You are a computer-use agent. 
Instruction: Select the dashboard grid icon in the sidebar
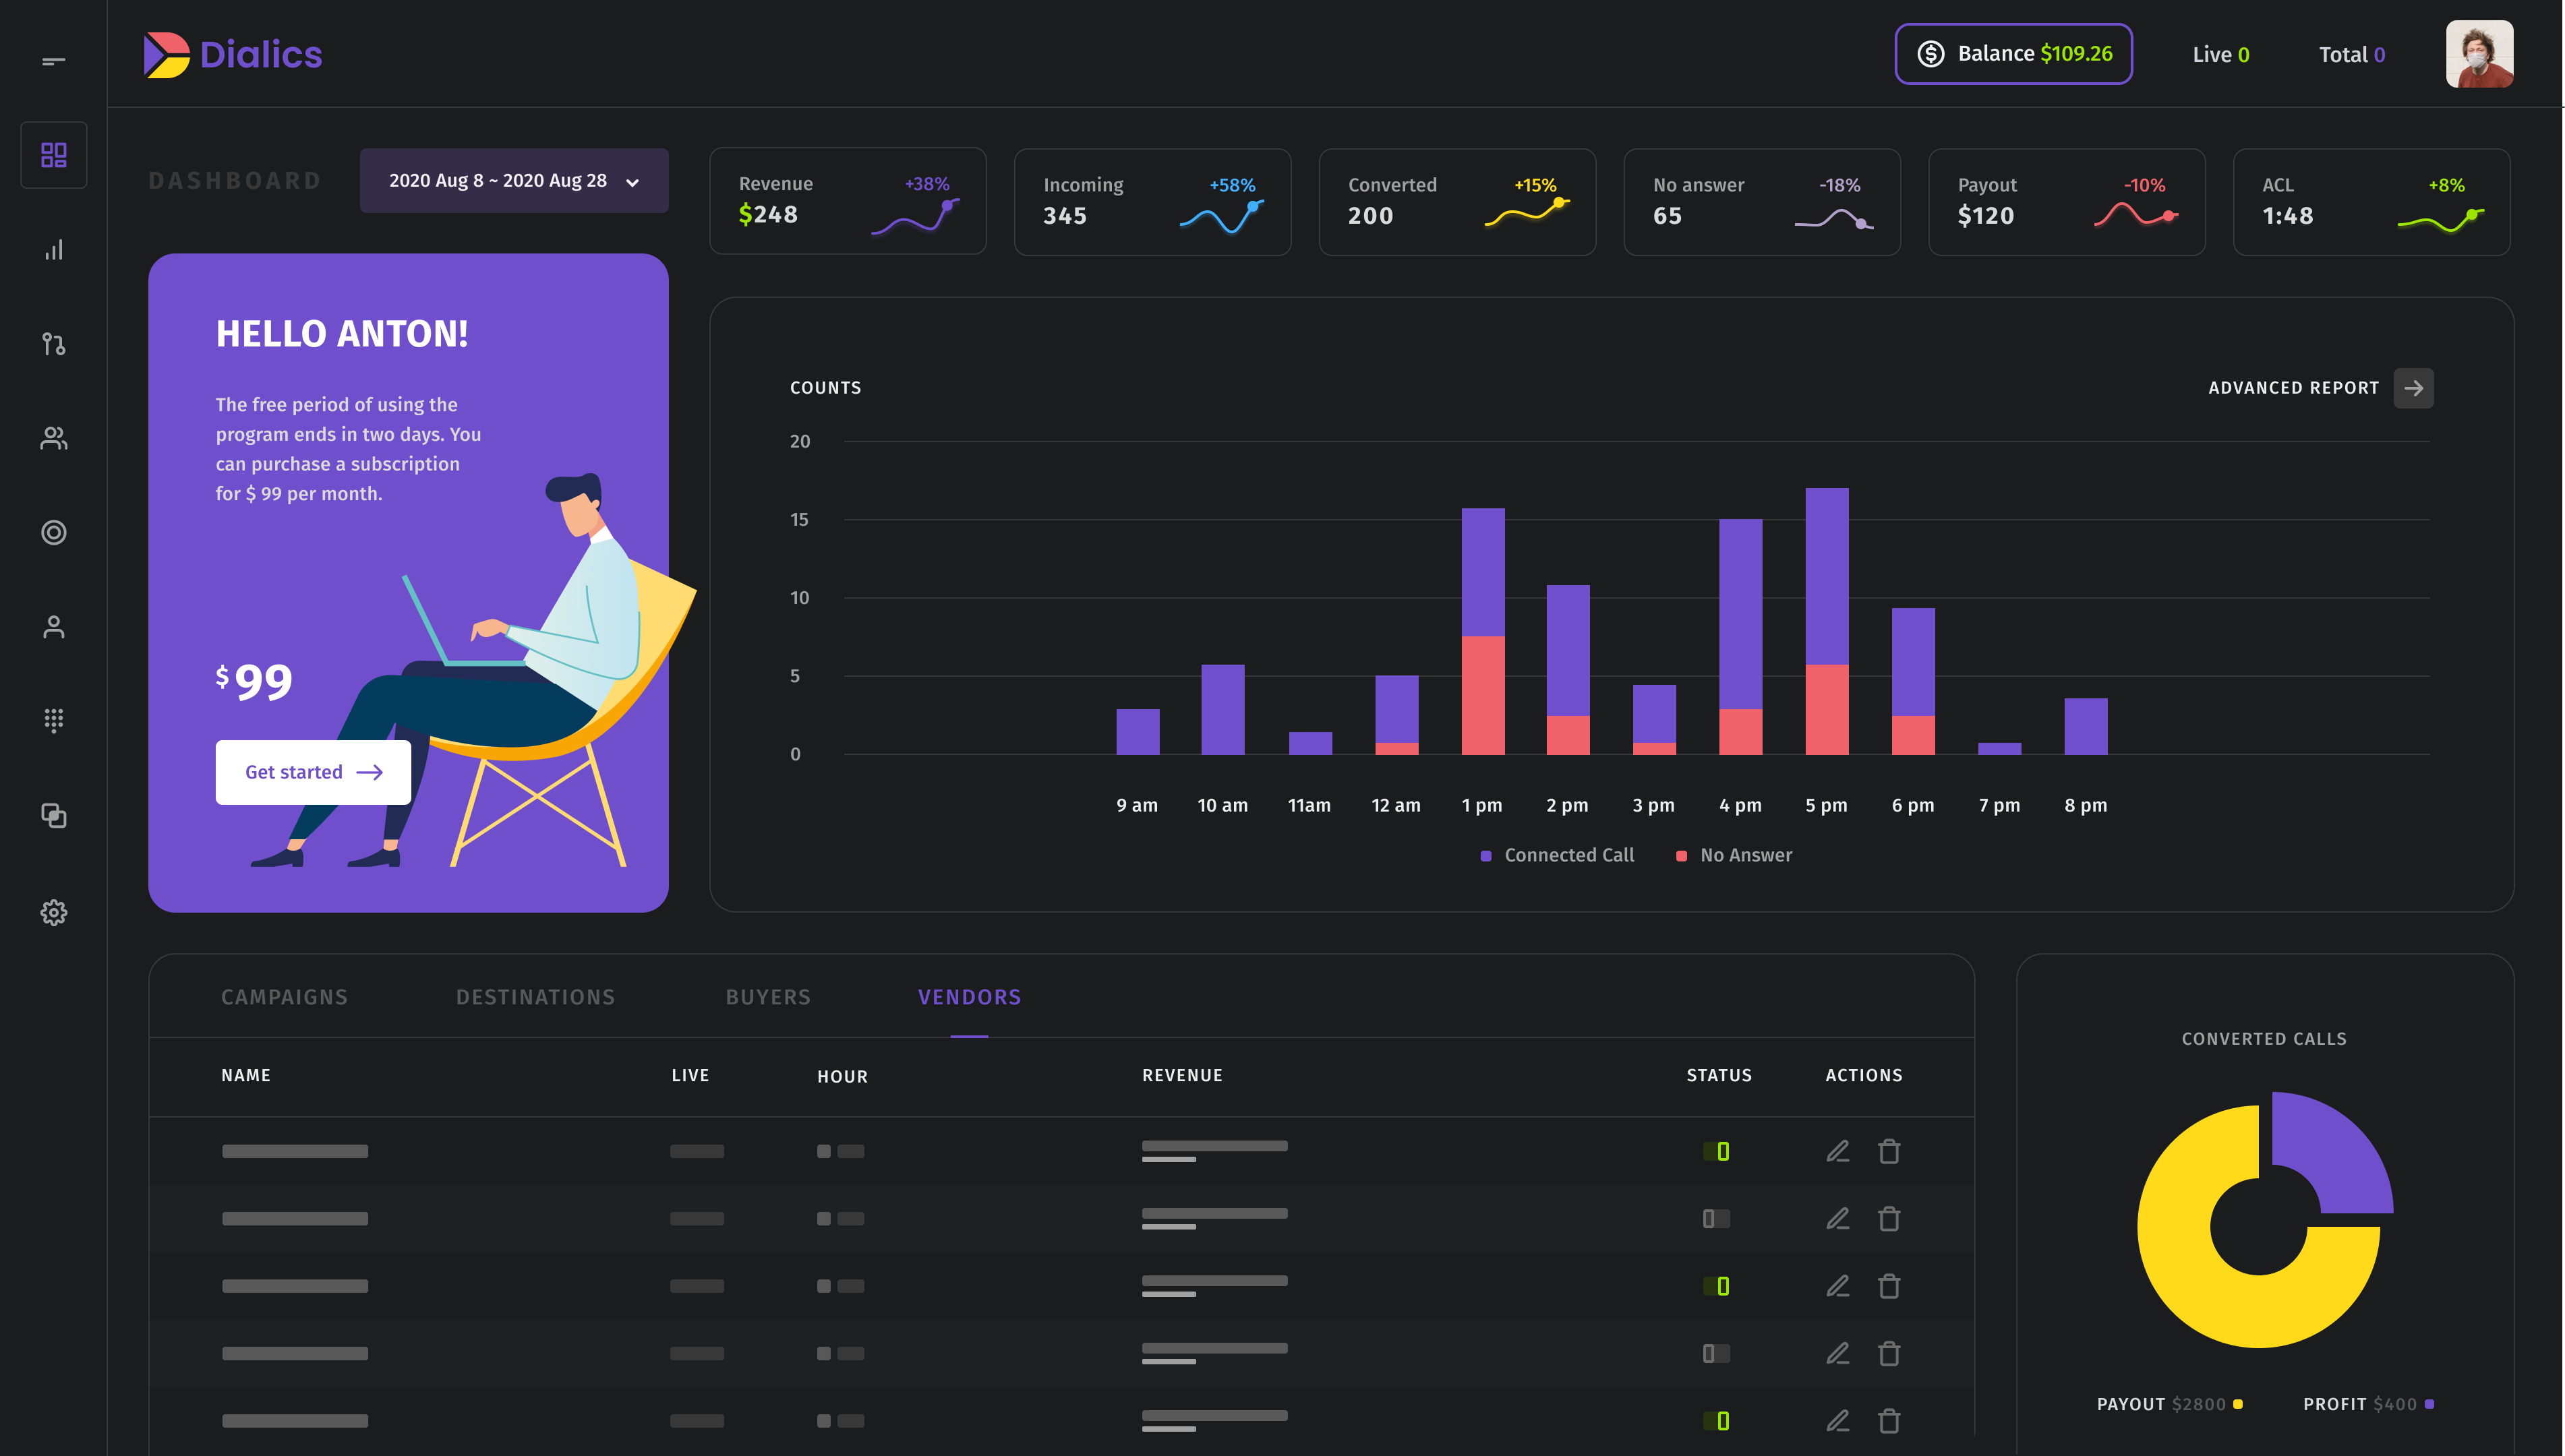tap(53, 154)
